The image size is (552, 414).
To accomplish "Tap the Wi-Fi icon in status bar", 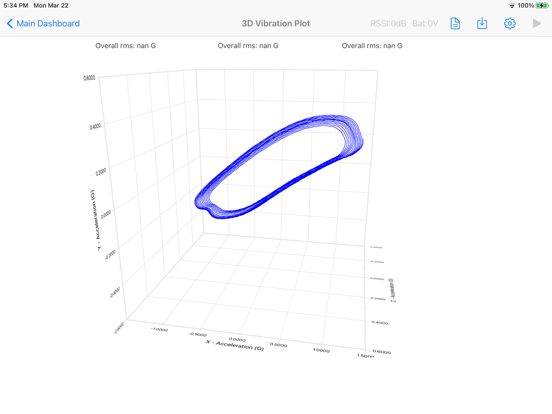I will [512, 6].
